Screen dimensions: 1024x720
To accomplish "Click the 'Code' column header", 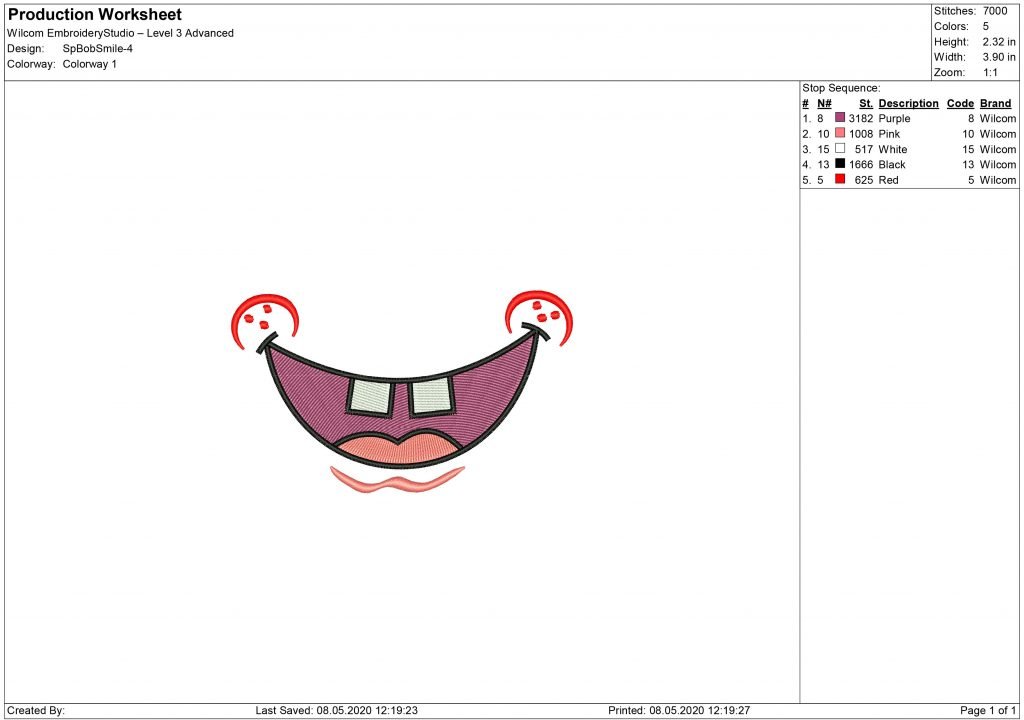I will [x=960, y=103].
